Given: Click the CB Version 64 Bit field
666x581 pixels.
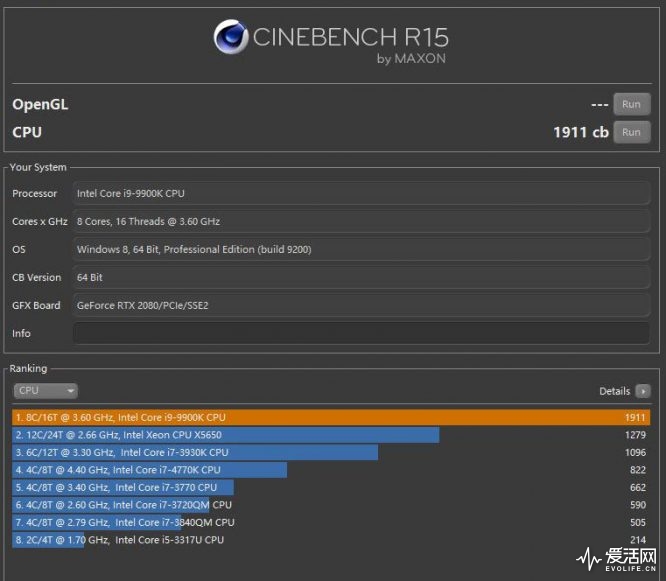Looking at the screenshot, I should 361,277.
